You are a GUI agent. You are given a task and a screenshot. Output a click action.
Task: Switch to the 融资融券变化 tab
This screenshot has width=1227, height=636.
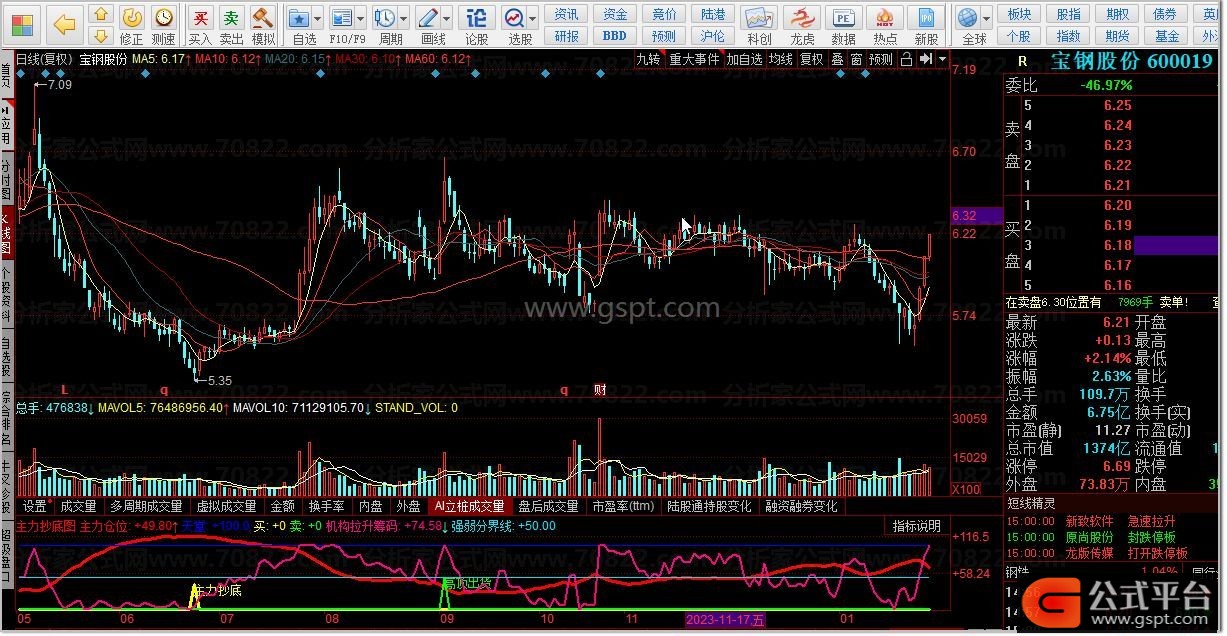[801, 506]
